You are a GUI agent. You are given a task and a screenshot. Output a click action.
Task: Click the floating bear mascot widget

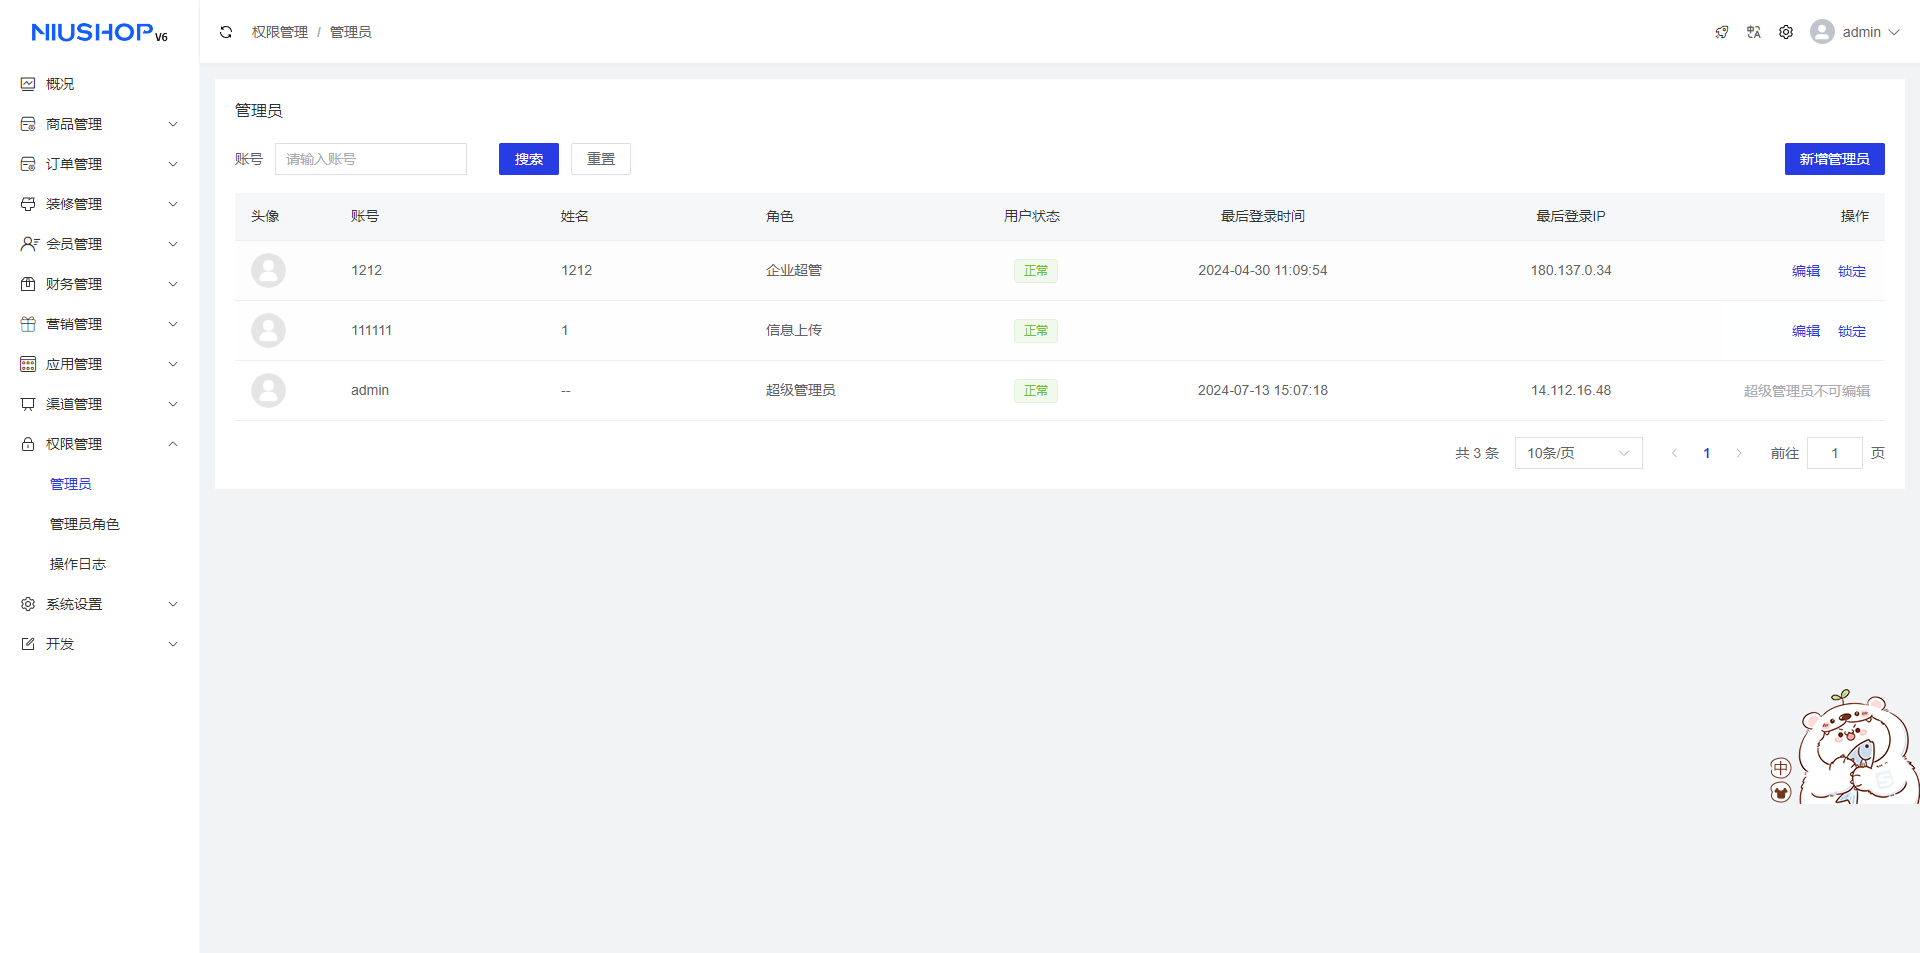1850,748
